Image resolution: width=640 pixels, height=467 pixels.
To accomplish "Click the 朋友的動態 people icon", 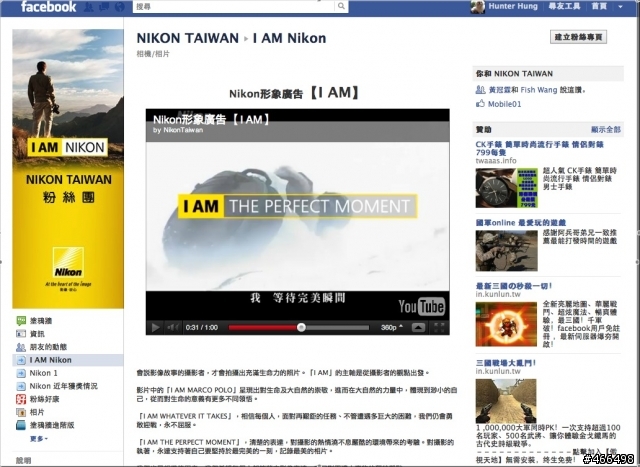I will pyautogui.click(x=21, y=347).
